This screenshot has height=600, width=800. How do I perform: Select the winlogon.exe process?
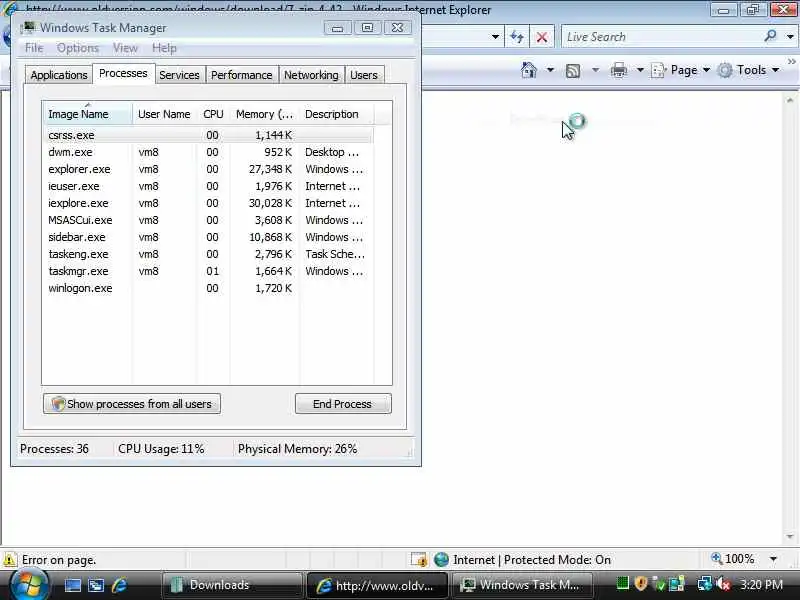tap(208, 288)
